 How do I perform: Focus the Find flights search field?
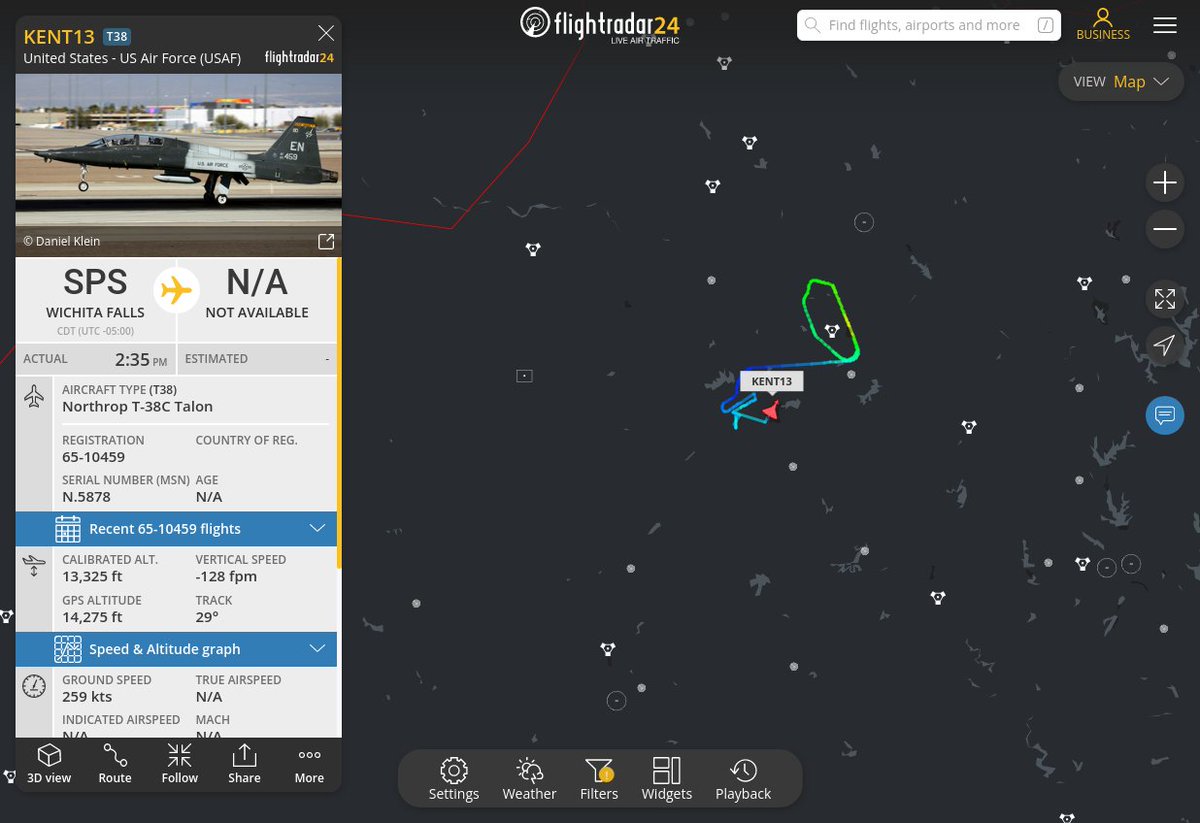[929, 25]
